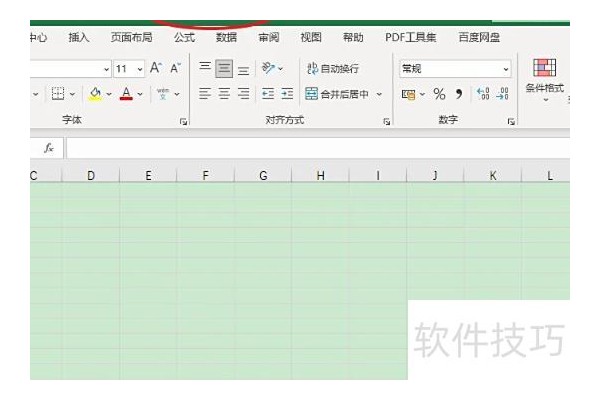600x400 pixels.
Task: Decrease indent icon
Action: [x=268, y=94]
